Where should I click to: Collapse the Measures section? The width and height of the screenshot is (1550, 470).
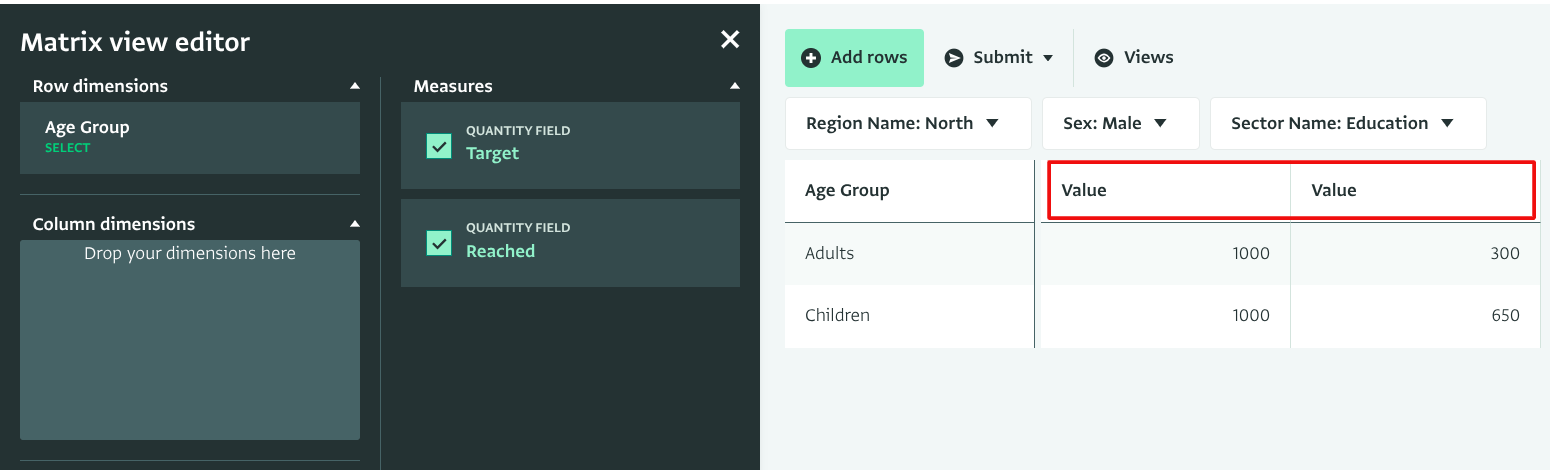(735, 87)
